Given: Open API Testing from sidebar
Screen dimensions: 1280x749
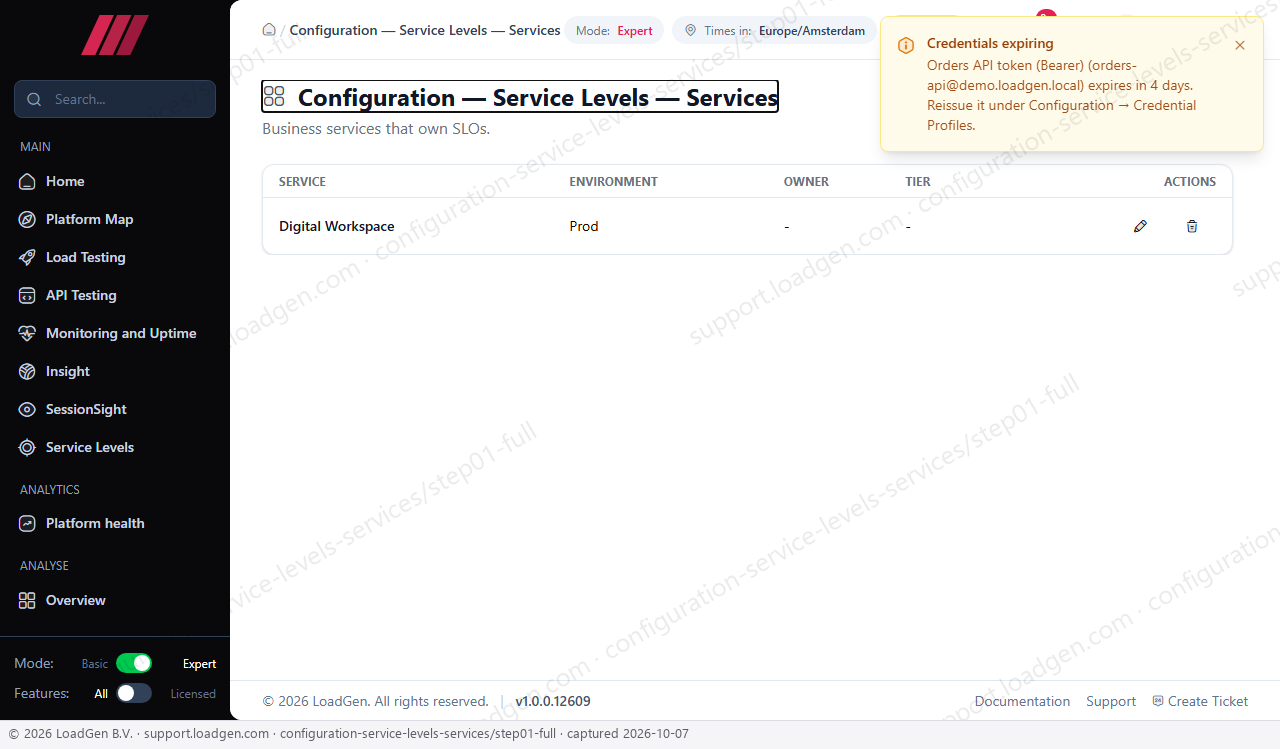Looking at the screenshot, I should point(81,295).
